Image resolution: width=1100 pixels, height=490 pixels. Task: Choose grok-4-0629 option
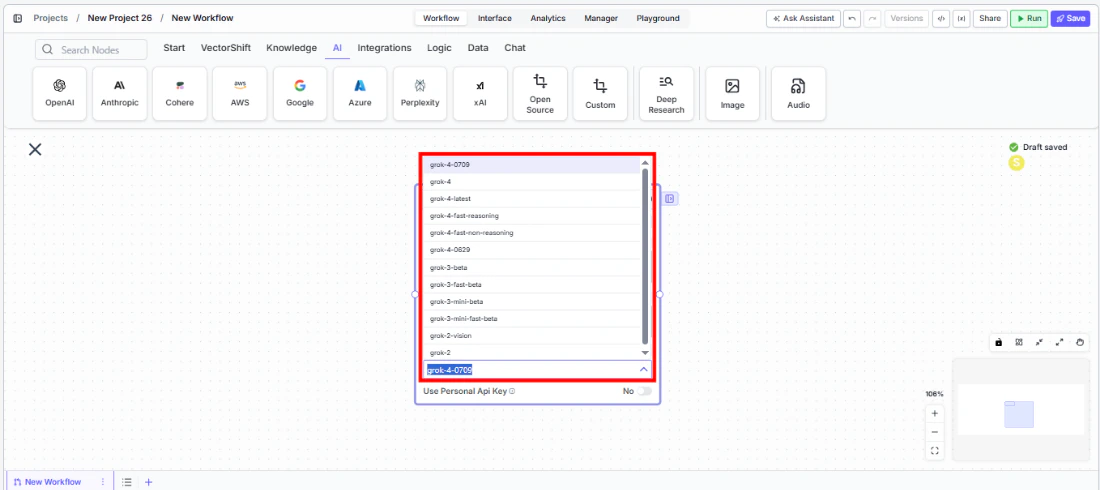point(532,250)
